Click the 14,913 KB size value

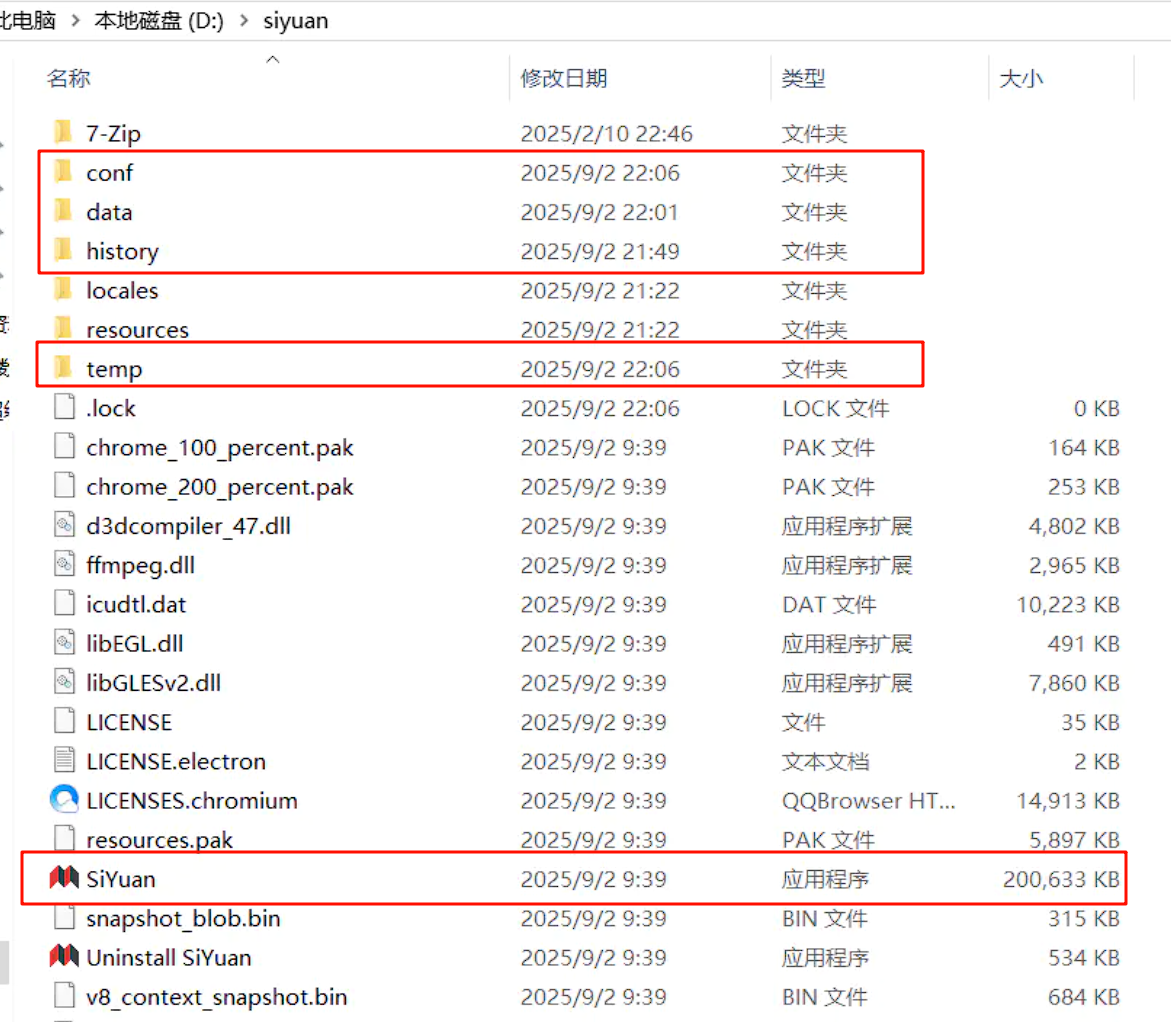(1068, 800)
